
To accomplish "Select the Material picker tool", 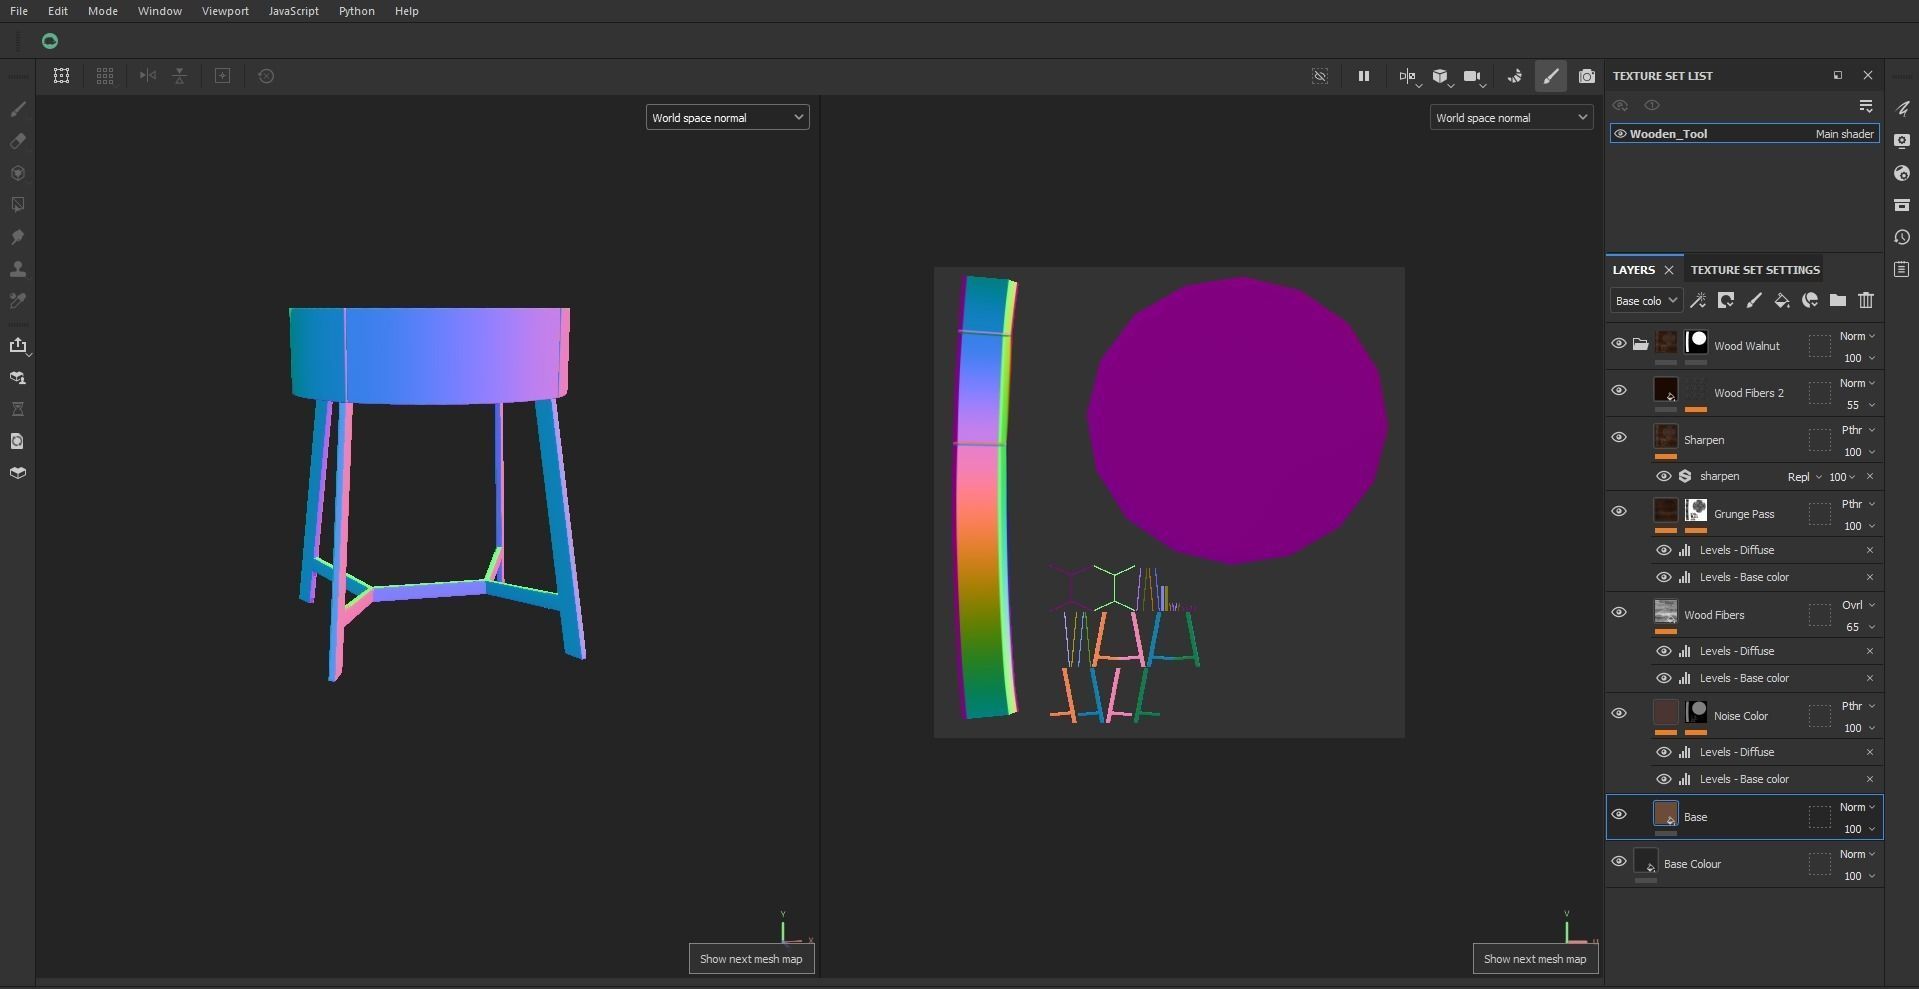I will click(x=18, y=301).
